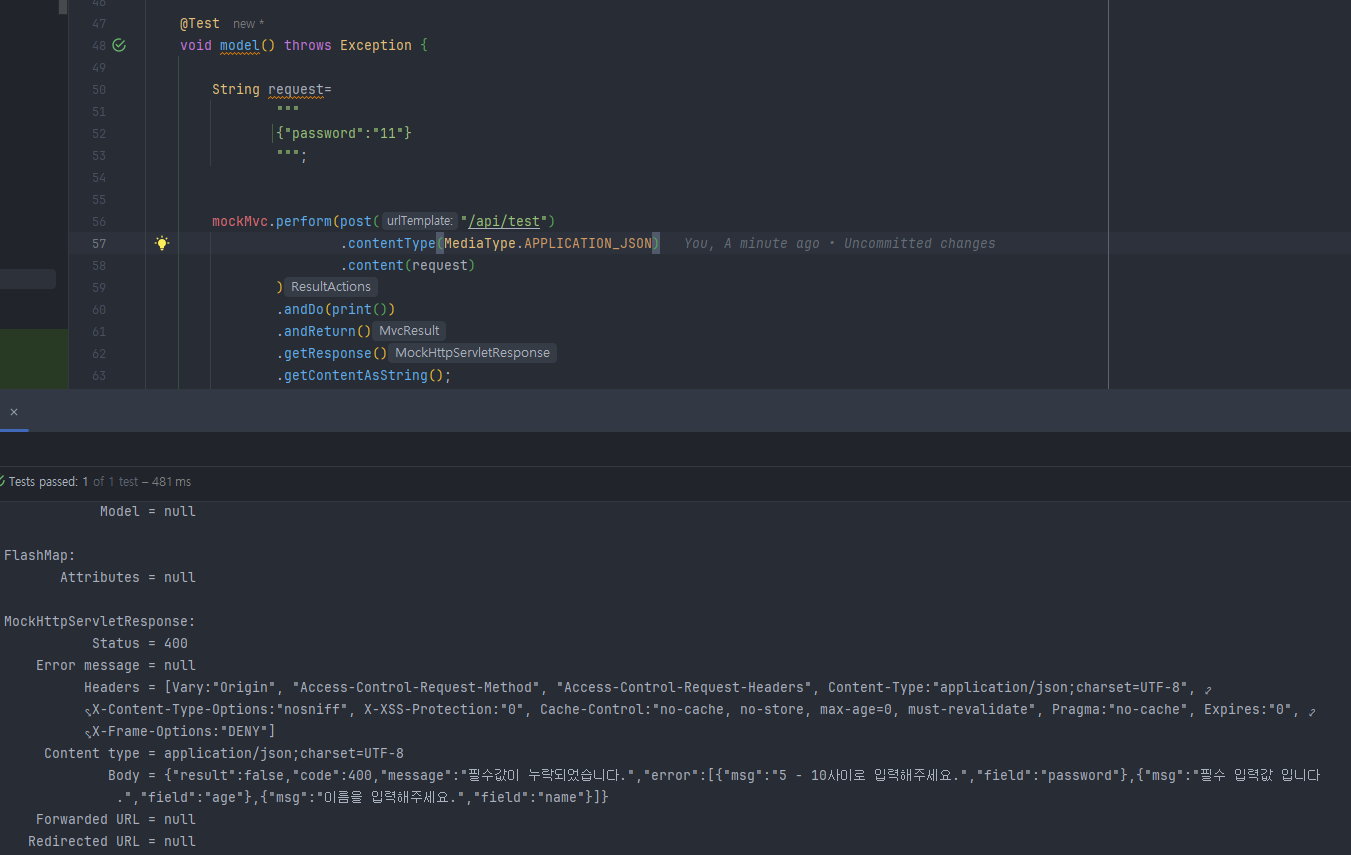This screenshot has width=1351, height=855.
Task: Click the urlTemplate: inlay hint
Action: point(420,221)
